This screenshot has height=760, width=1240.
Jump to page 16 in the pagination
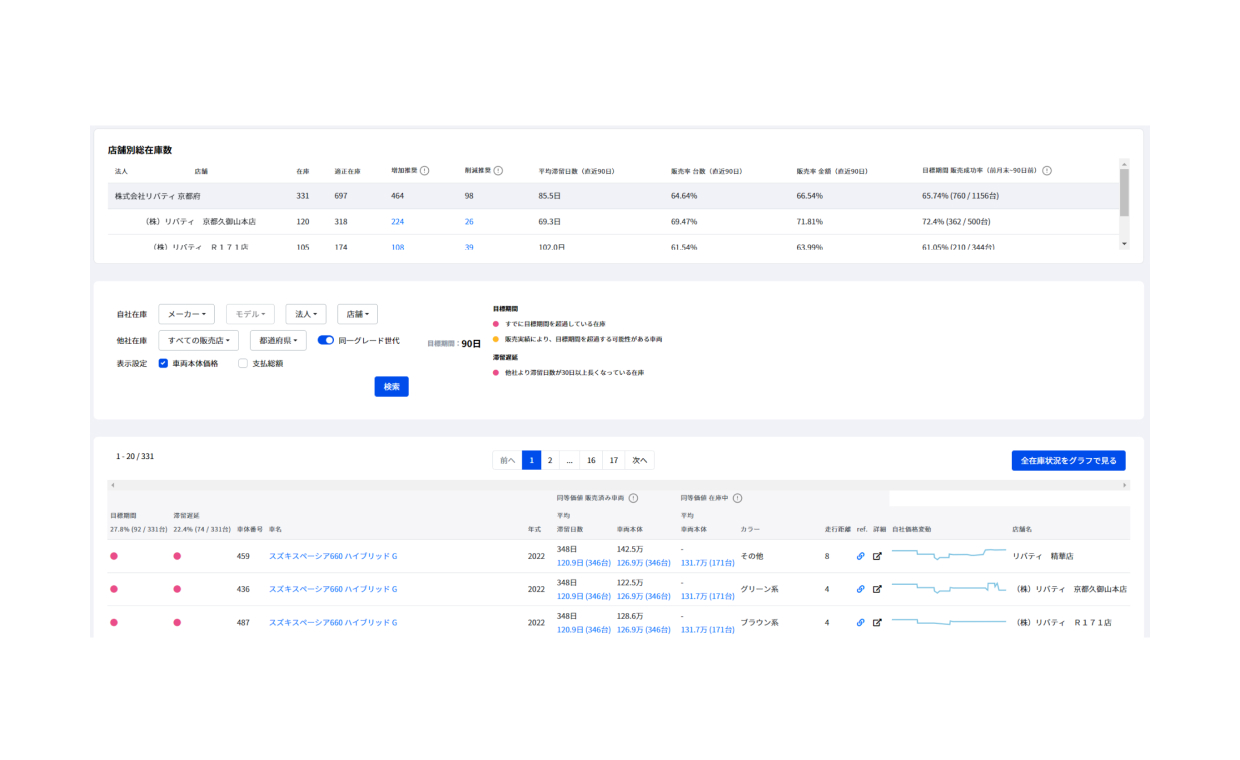tap(591, 460)
